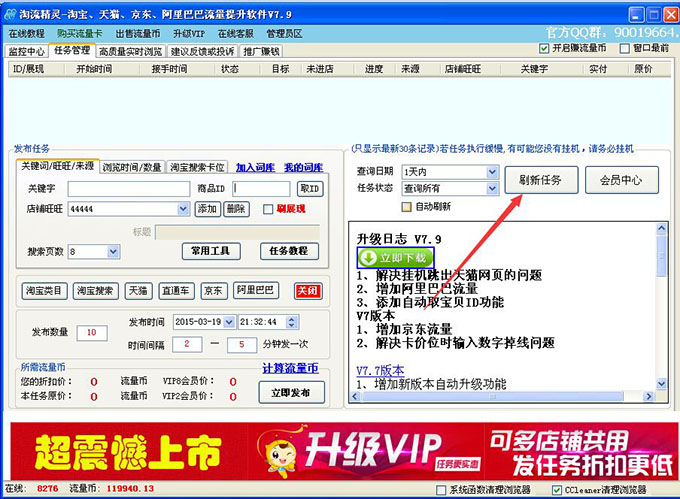Click the 立即发布 button
The image size is (680, 499).
point(291,393)
